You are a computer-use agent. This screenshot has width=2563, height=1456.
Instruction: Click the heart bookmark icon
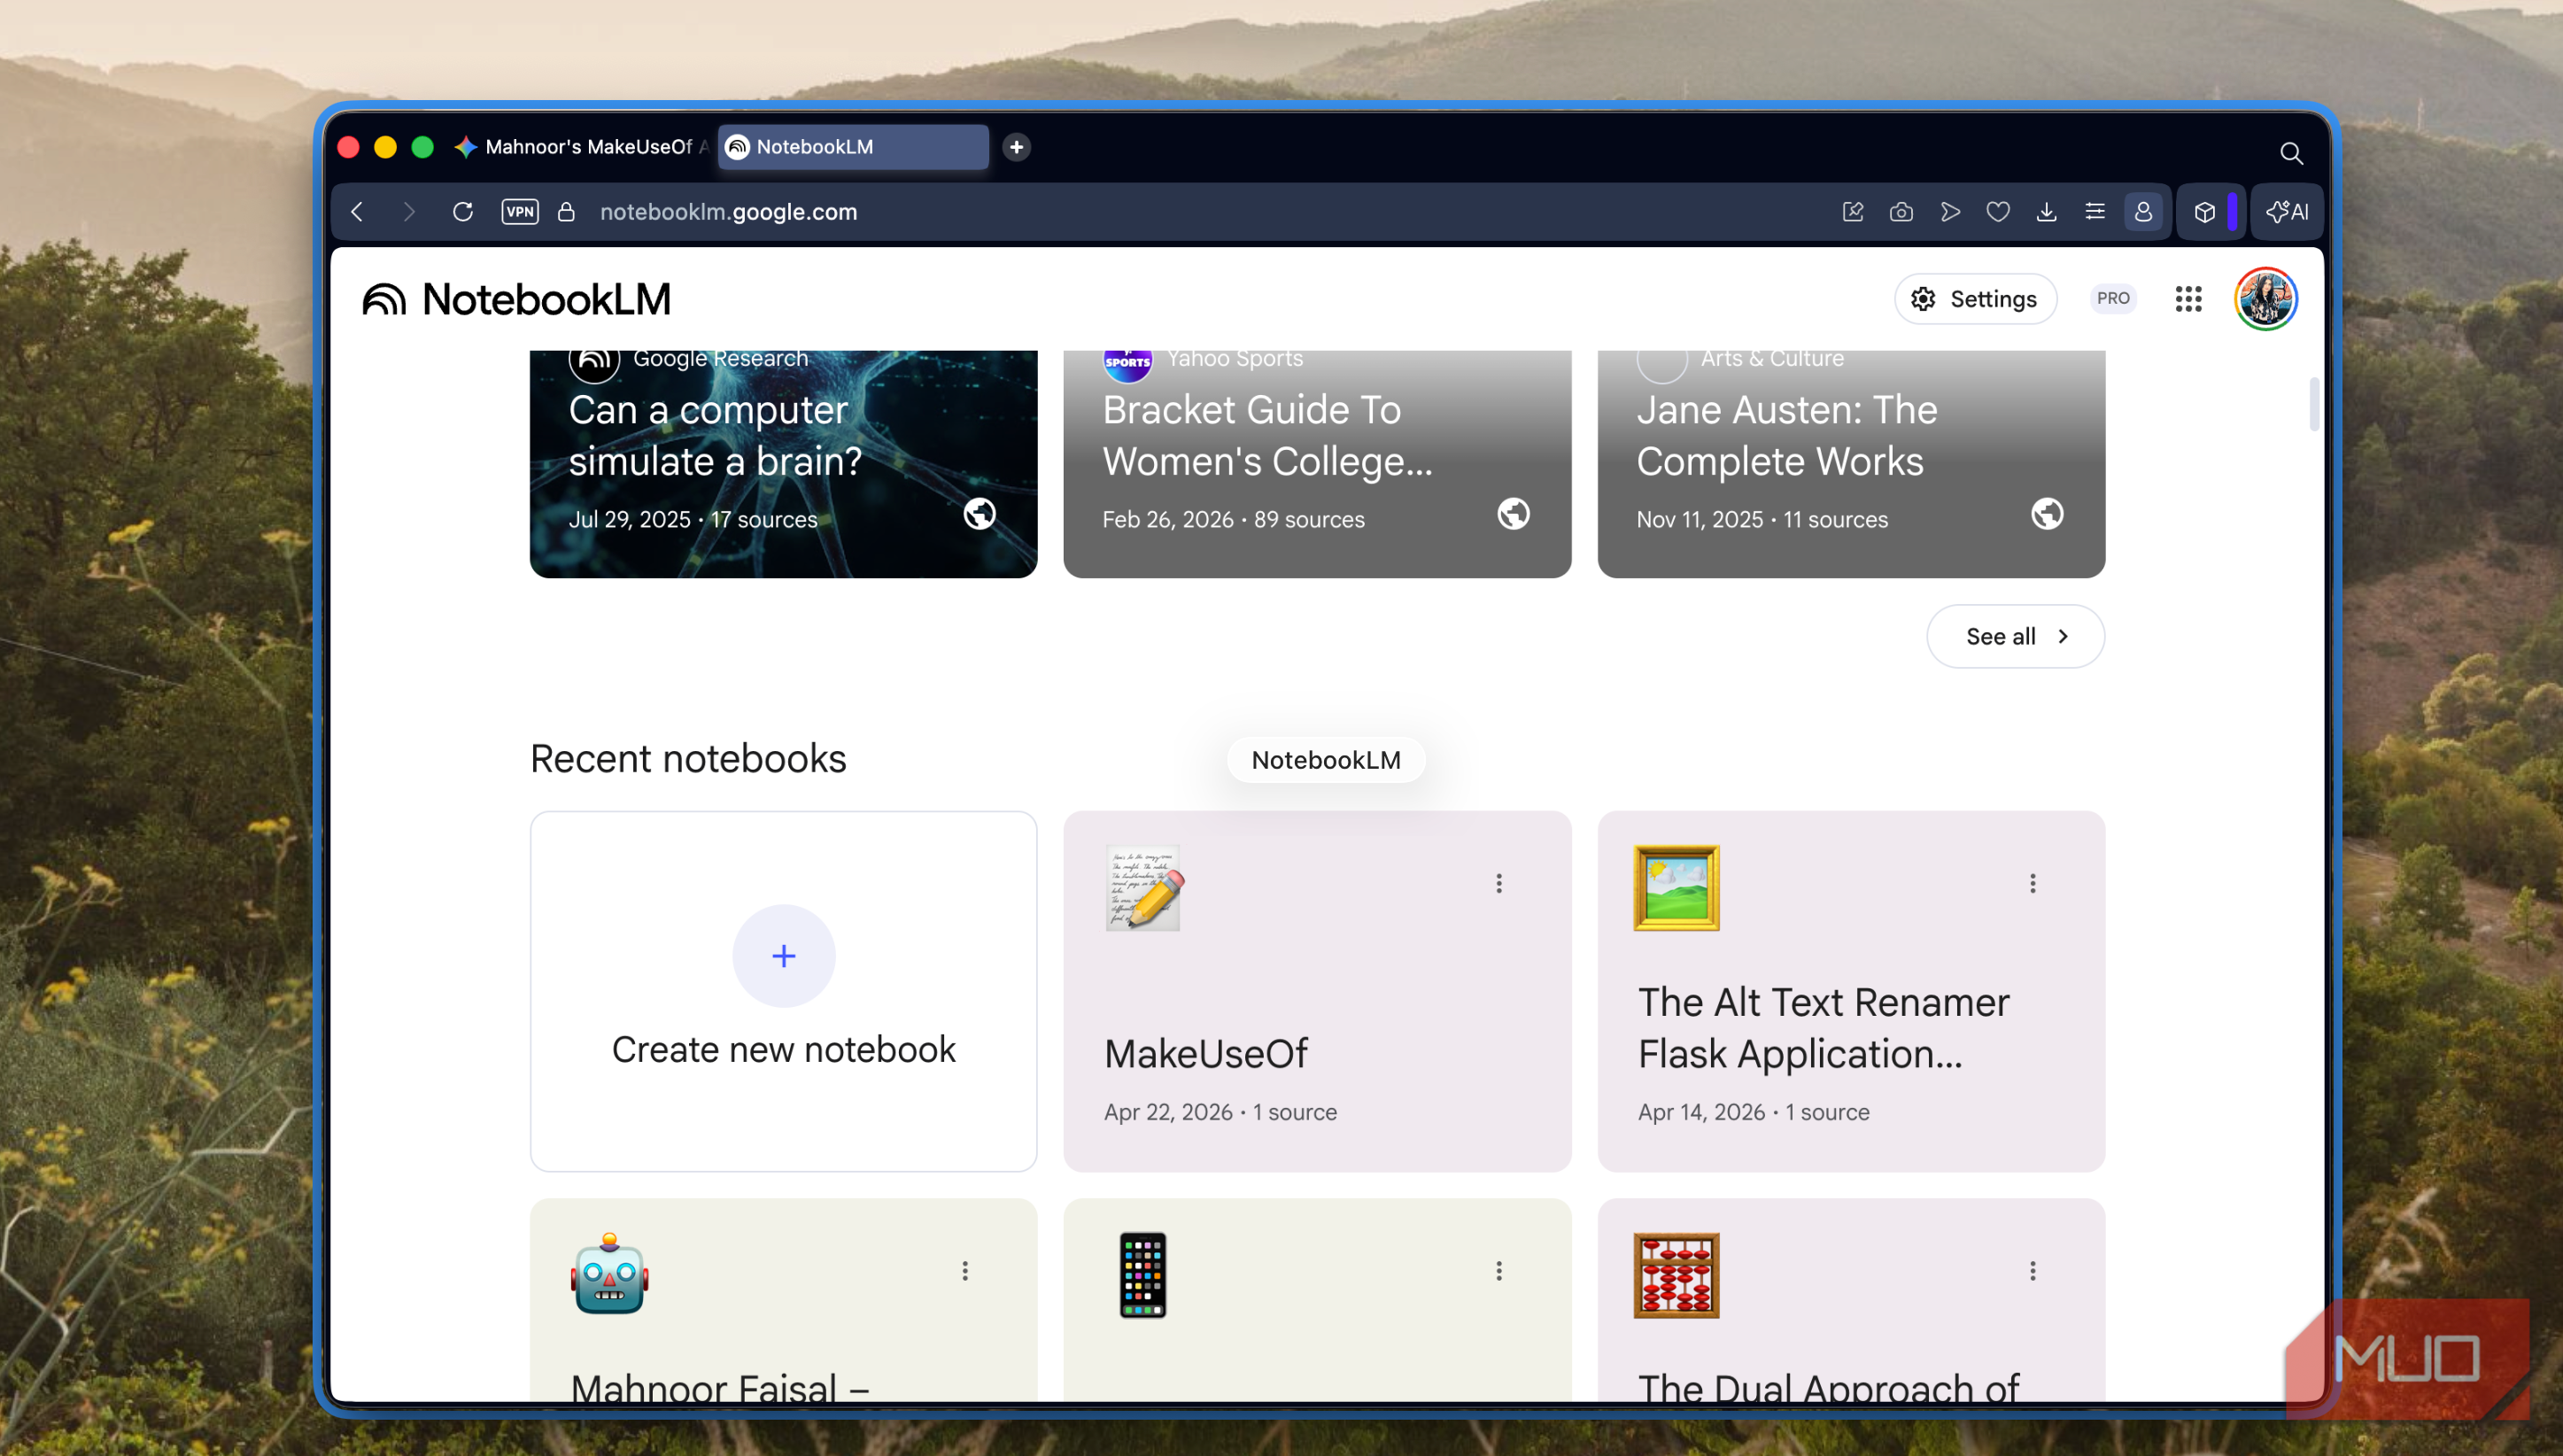point(1998,212)
